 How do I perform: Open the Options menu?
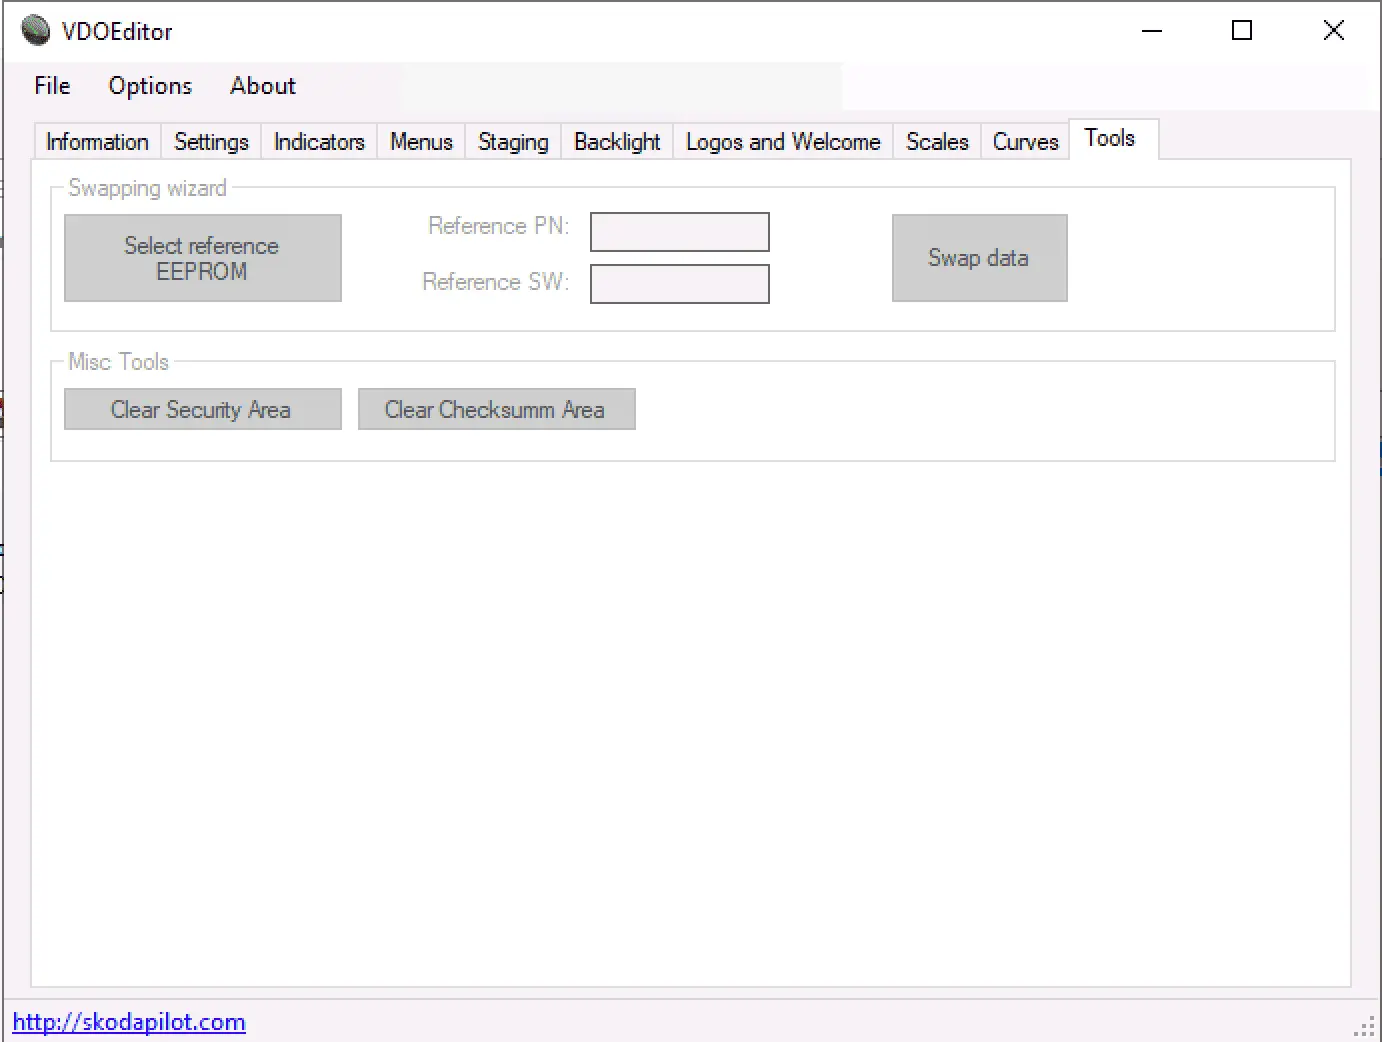coord(150,86)
